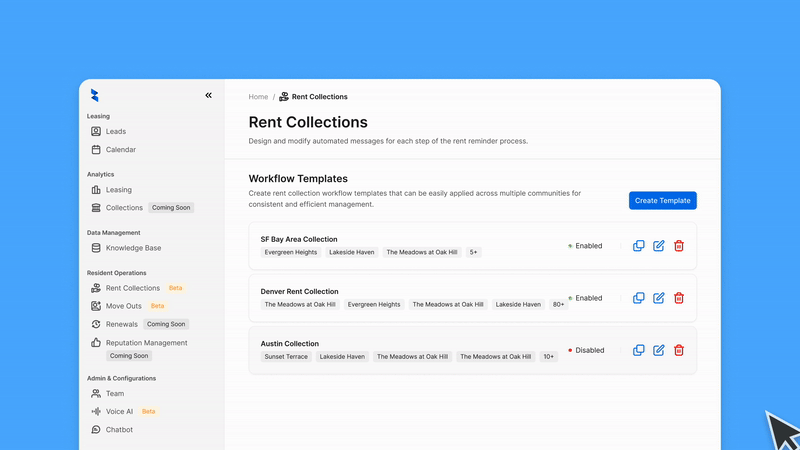
Task: Open Collections analytics item
Action: point(124,208)
